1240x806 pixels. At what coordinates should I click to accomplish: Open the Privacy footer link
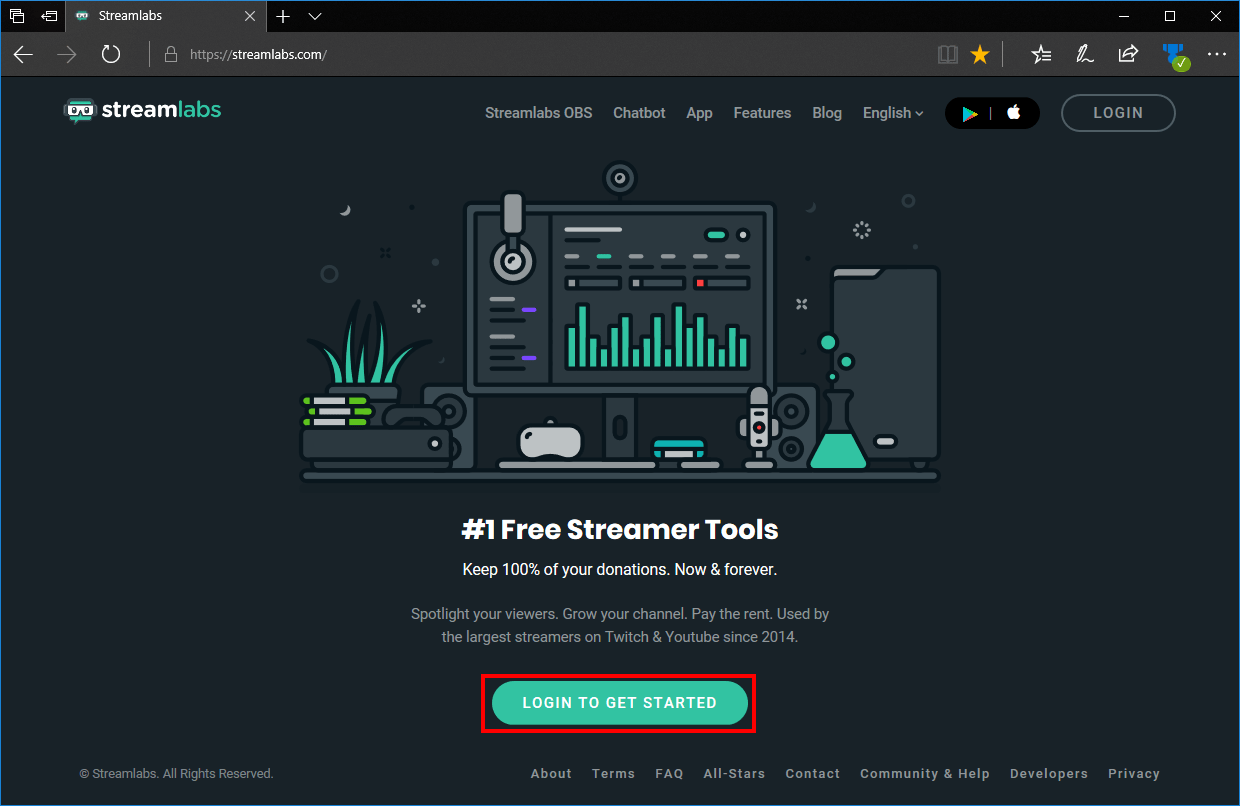pyautogui.click(x=1133, y=773)
